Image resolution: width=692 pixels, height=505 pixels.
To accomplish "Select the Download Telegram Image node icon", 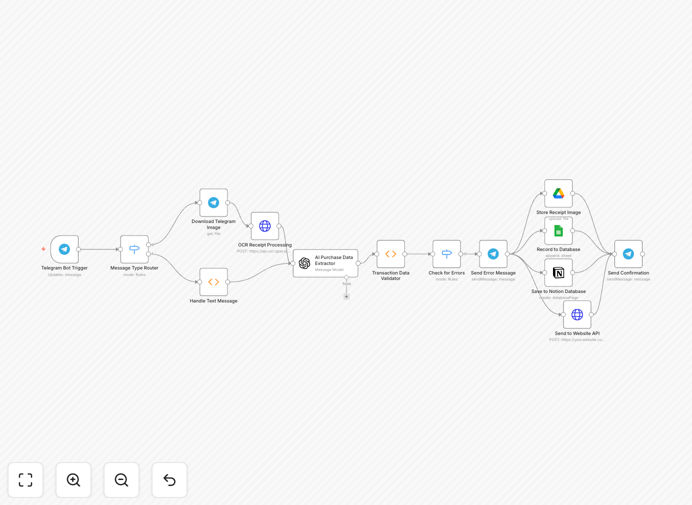I will coord(214,203).
